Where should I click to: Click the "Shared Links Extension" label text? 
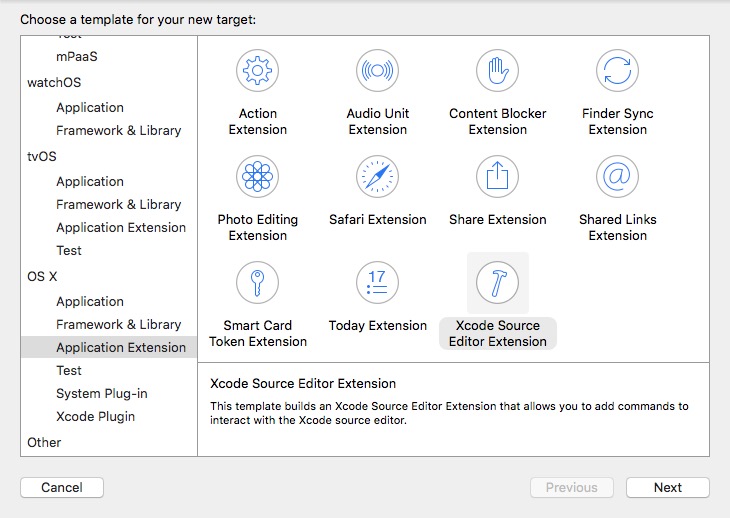(617, 228)
